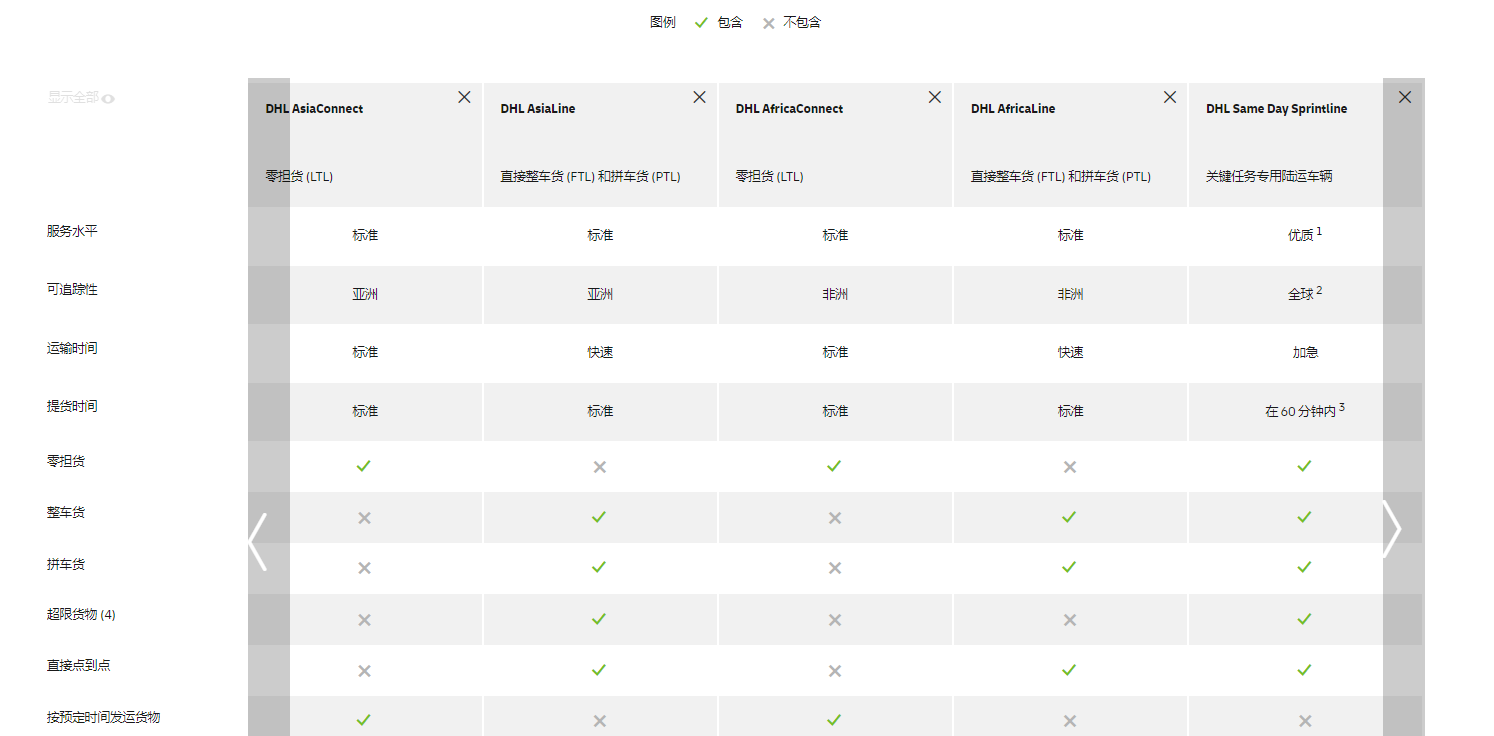Viewport: 1494px width, 736px height.
Task: Click the 运输时间 row label
Action: pos(72,348)
